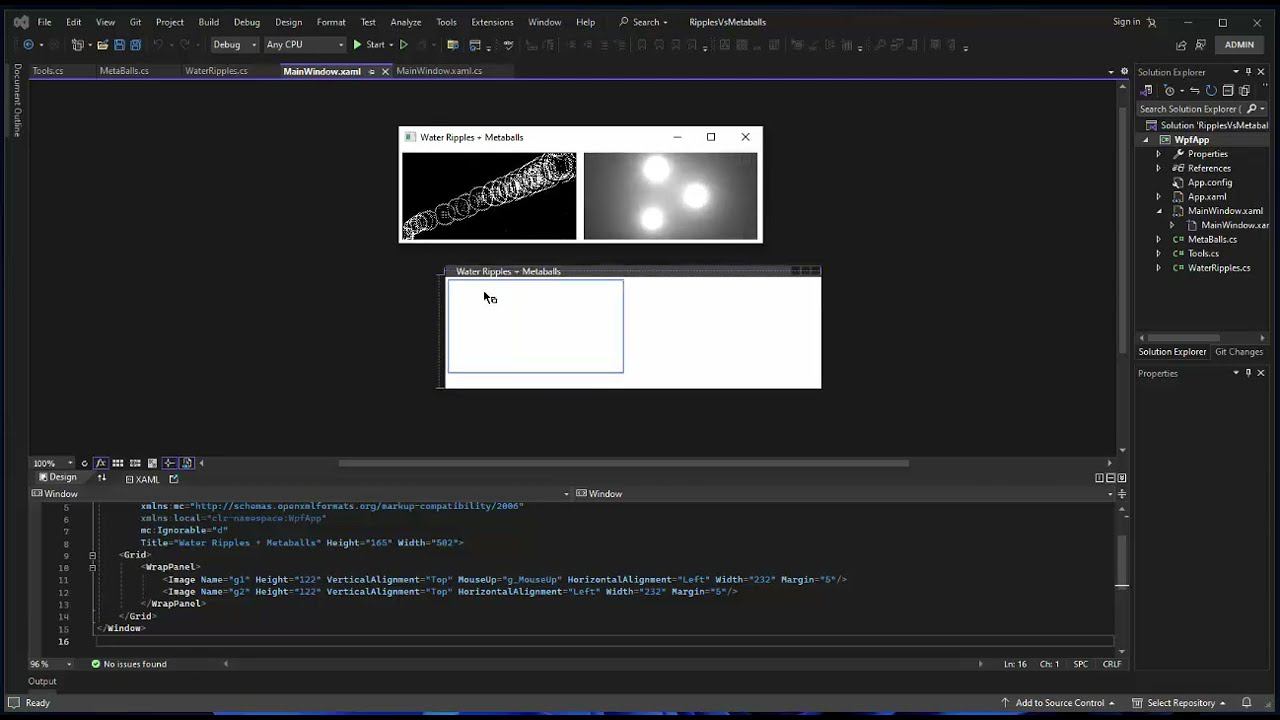The image size is (1280, 720).
Task: Click Start Without Debugging outline play icon
Action: click(404, 45)
